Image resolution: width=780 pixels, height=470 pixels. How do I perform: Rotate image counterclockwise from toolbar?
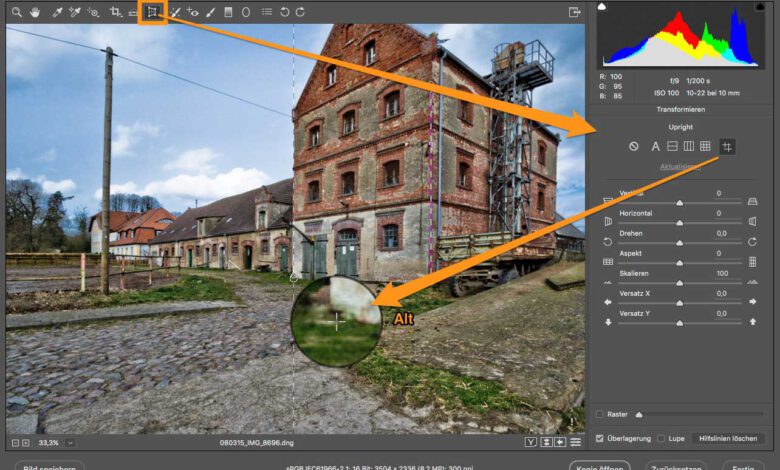(x=284, y=12)
